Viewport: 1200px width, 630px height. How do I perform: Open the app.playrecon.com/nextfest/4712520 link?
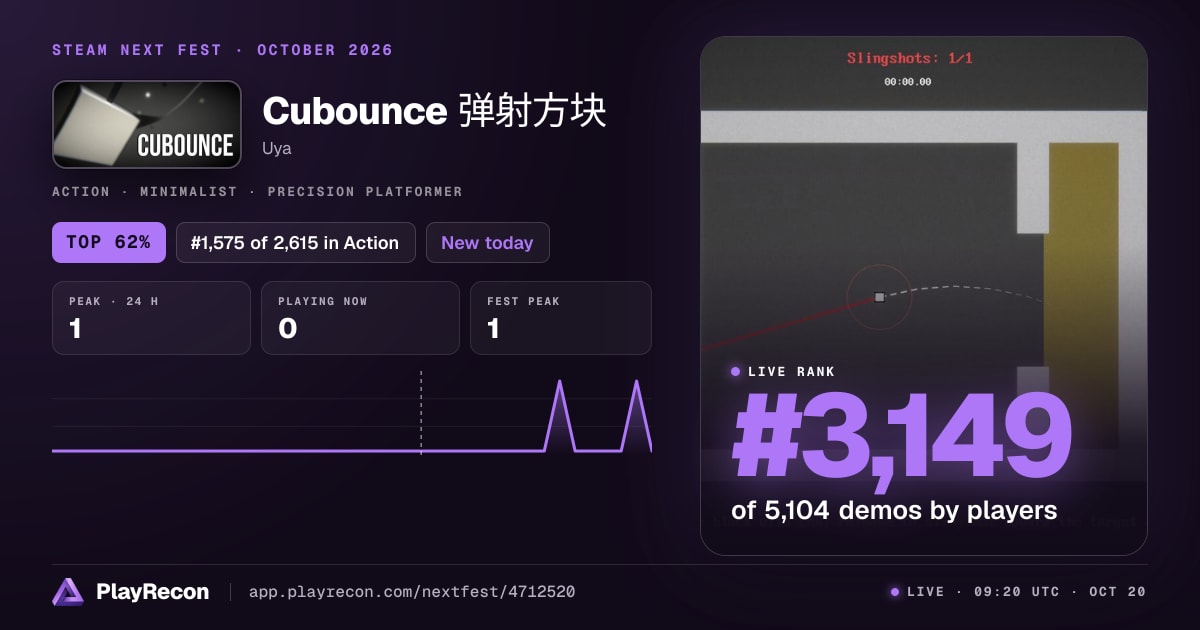(x=411, y=592)
